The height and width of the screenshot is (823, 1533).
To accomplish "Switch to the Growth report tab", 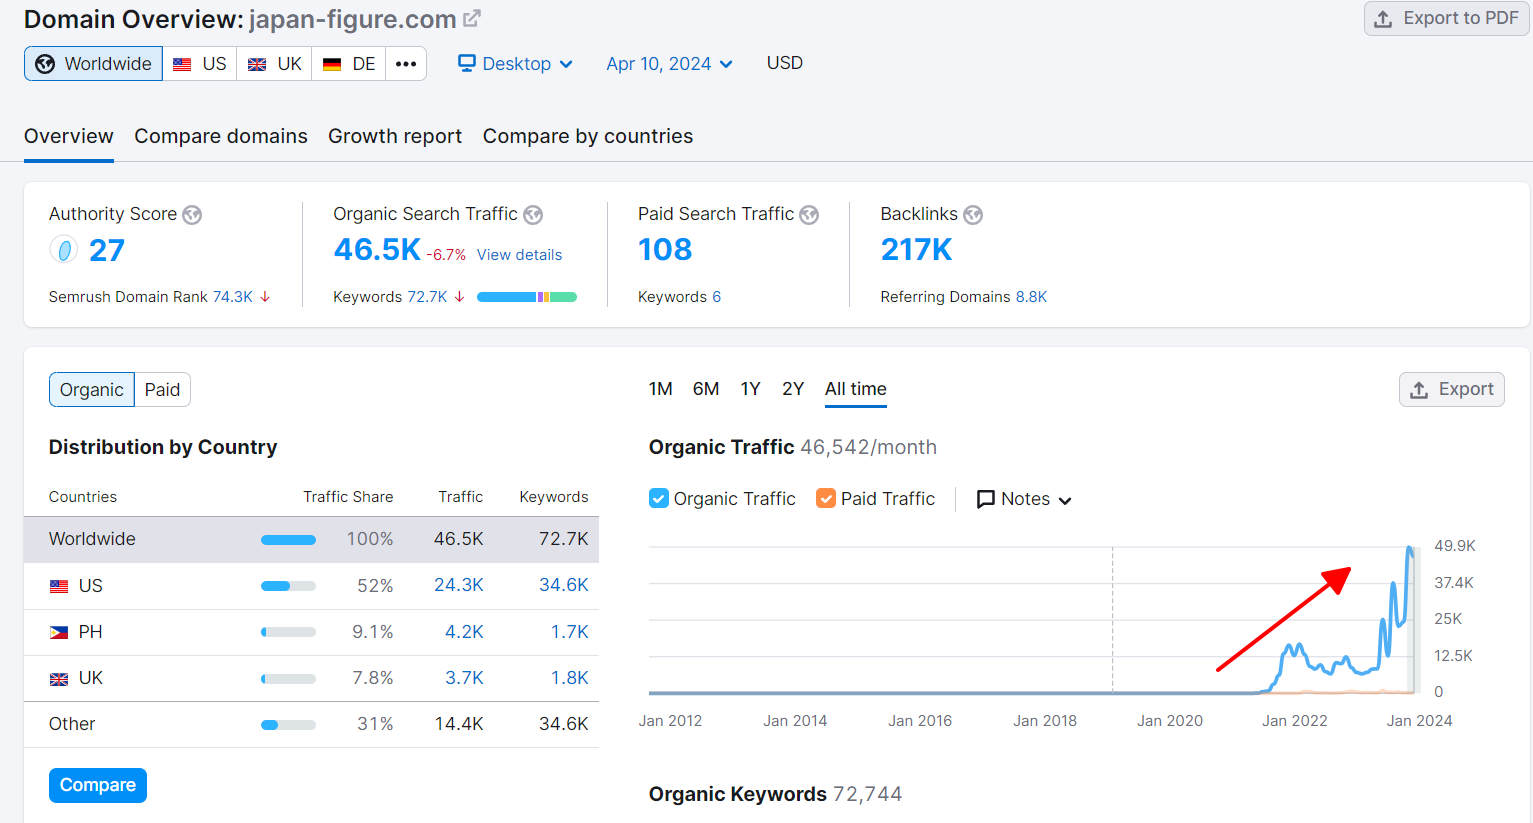I will tap(395, 136).
